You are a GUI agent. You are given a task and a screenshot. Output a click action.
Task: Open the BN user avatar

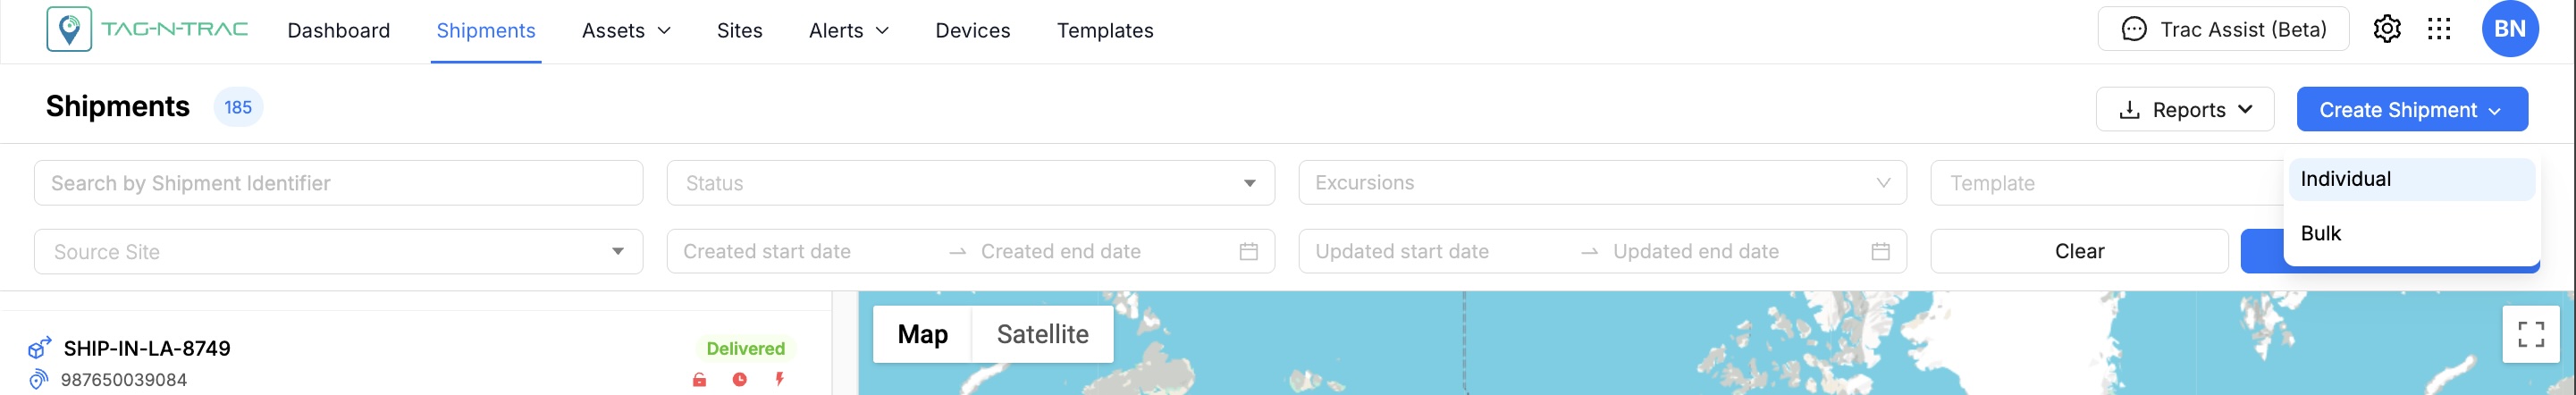point(2510,29)
